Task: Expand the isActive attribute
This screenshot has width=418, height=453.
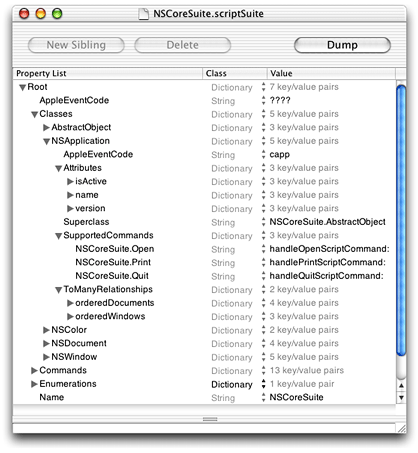Action: [x=70, y=181]
